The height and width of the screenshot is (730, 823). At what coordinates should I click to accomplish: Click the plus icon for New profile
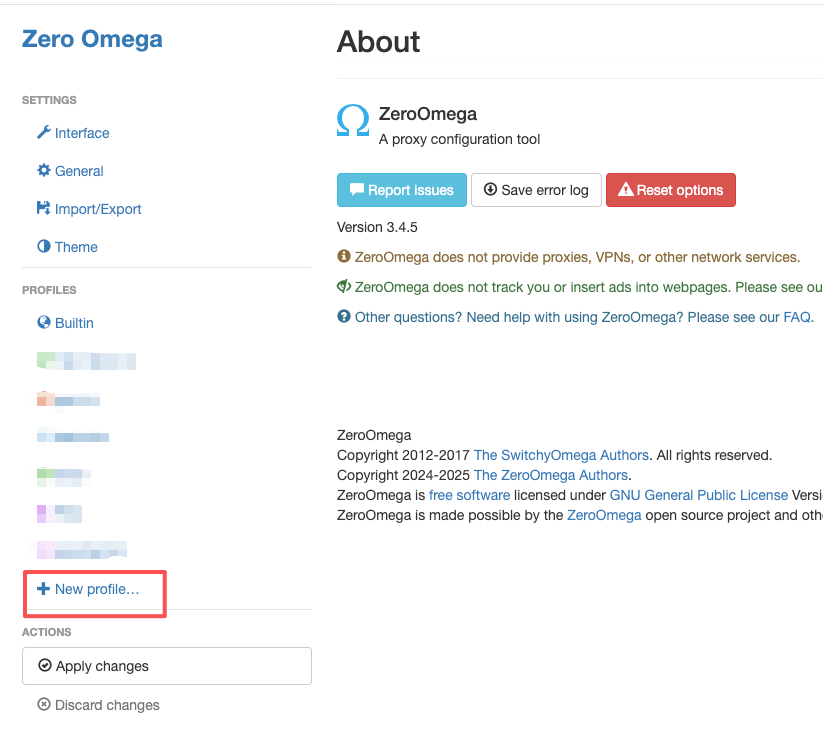point(43,589)
